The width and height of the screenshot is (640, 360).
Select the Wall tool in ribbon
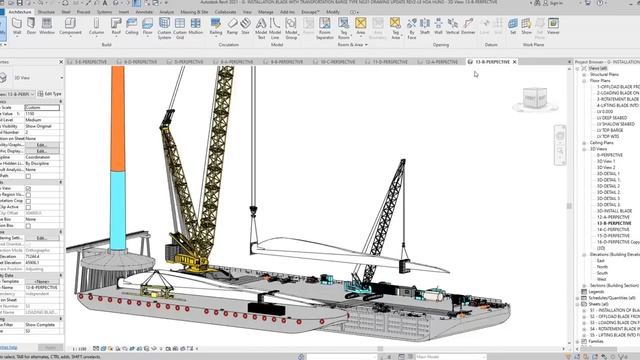click(x=17, y=27)
